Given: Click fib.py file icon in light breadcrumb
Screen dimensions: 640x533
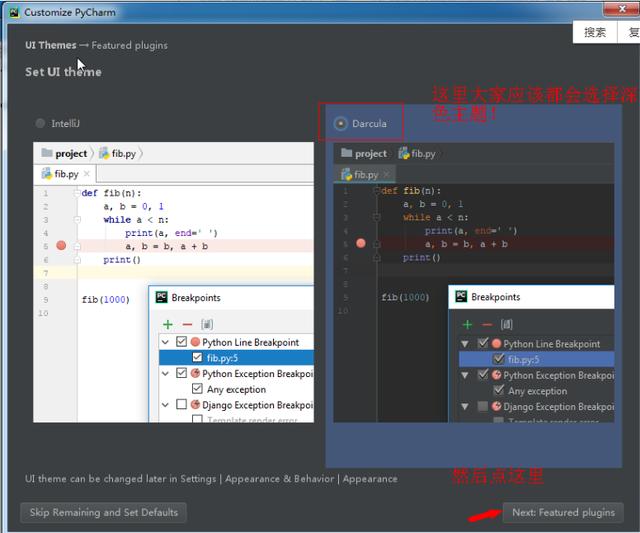Looking at the screenshot, I should click(104, 153).
